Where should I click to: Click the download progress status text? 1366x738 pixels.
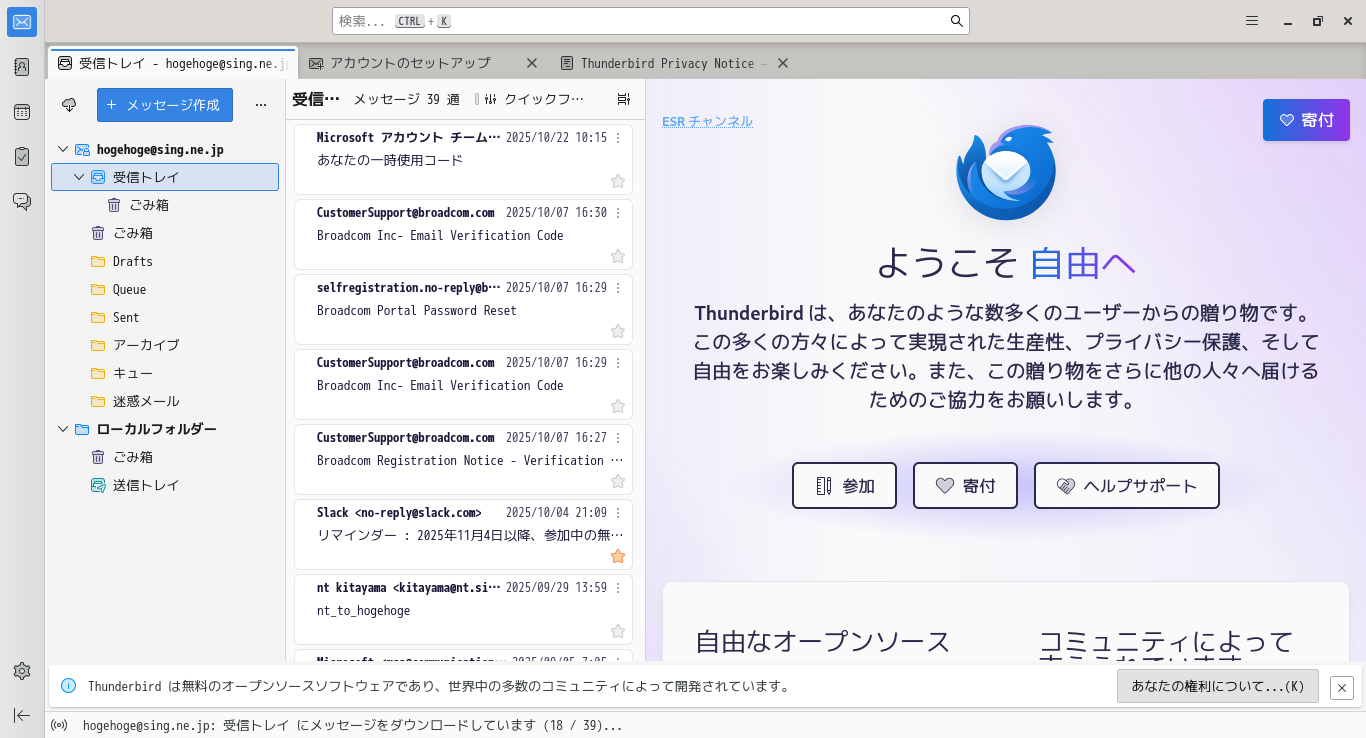point(353,725)
